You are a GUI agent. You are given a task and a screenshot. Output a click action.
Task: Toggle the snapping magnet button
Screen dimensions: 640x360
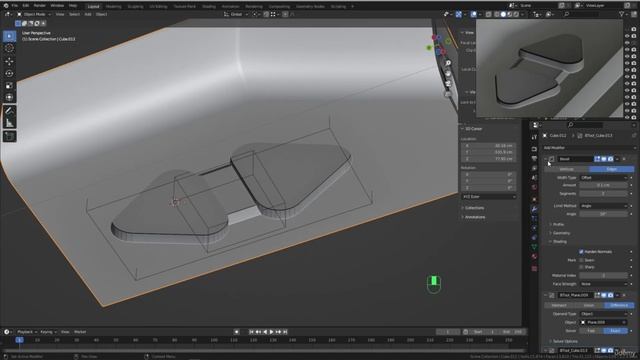[x=266, y=14]
